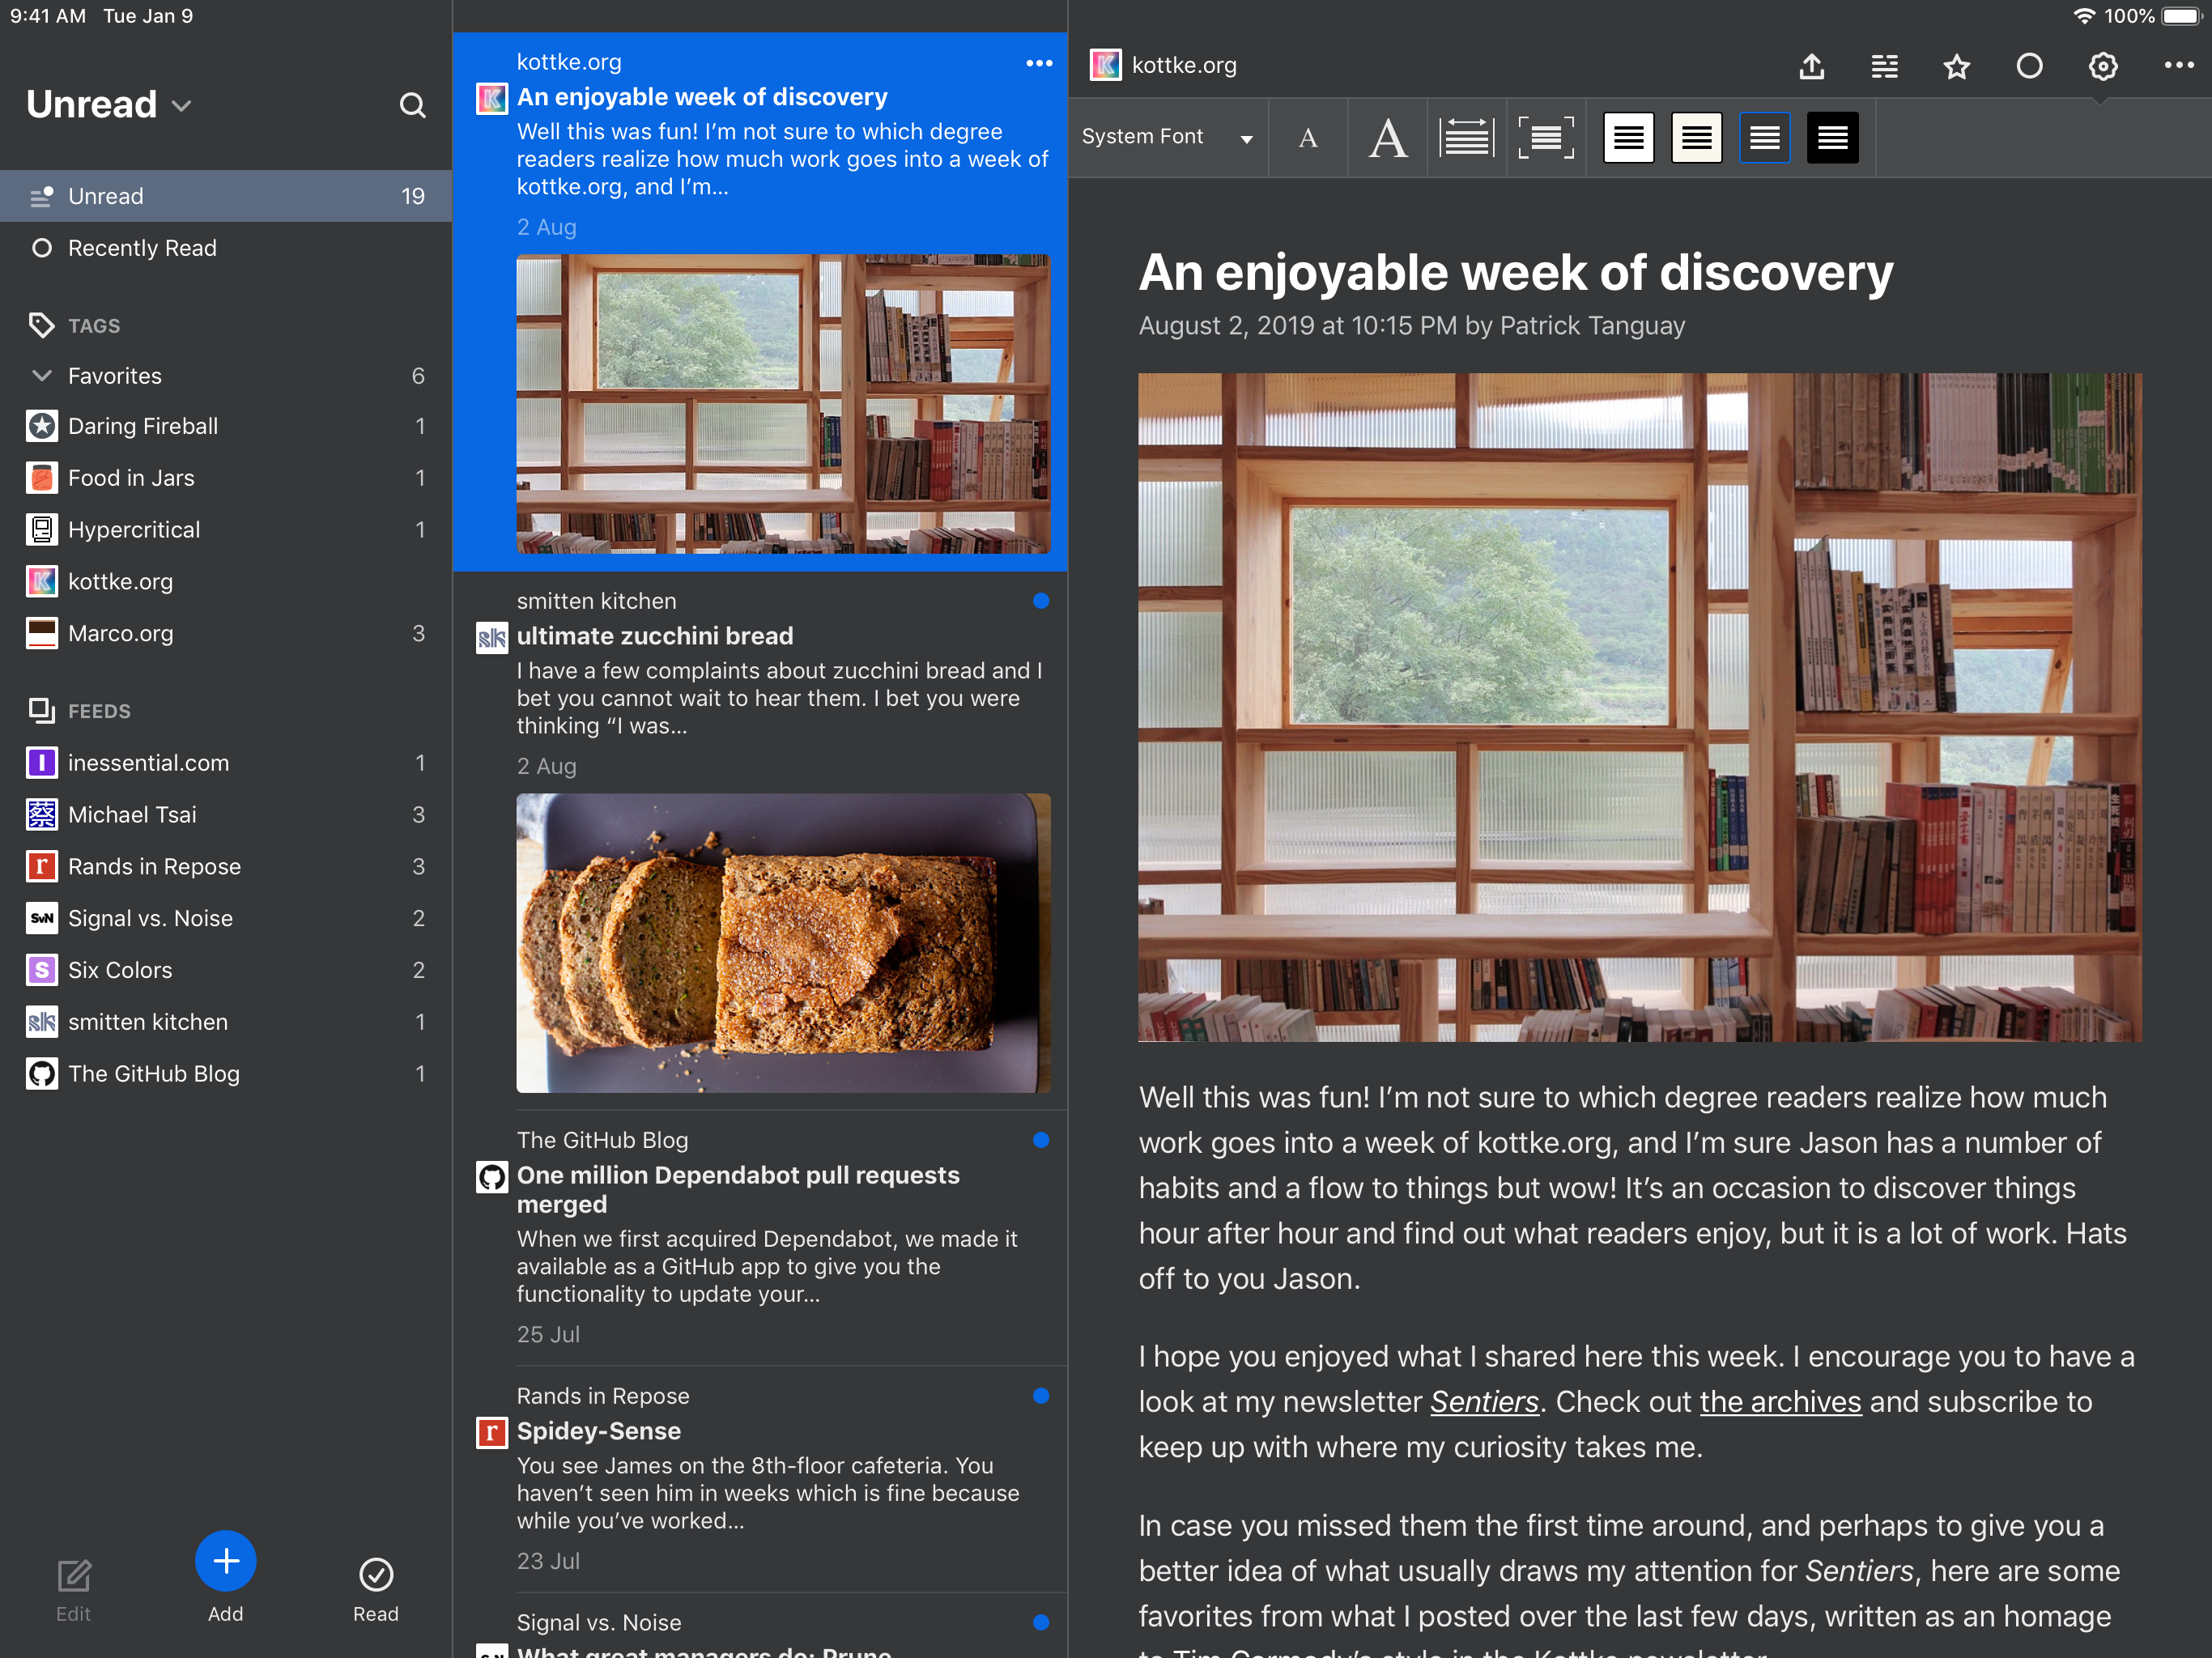The image size is (2212, 1658).
Task: Click the share article icon
Action: click(x=1811, y=66)
